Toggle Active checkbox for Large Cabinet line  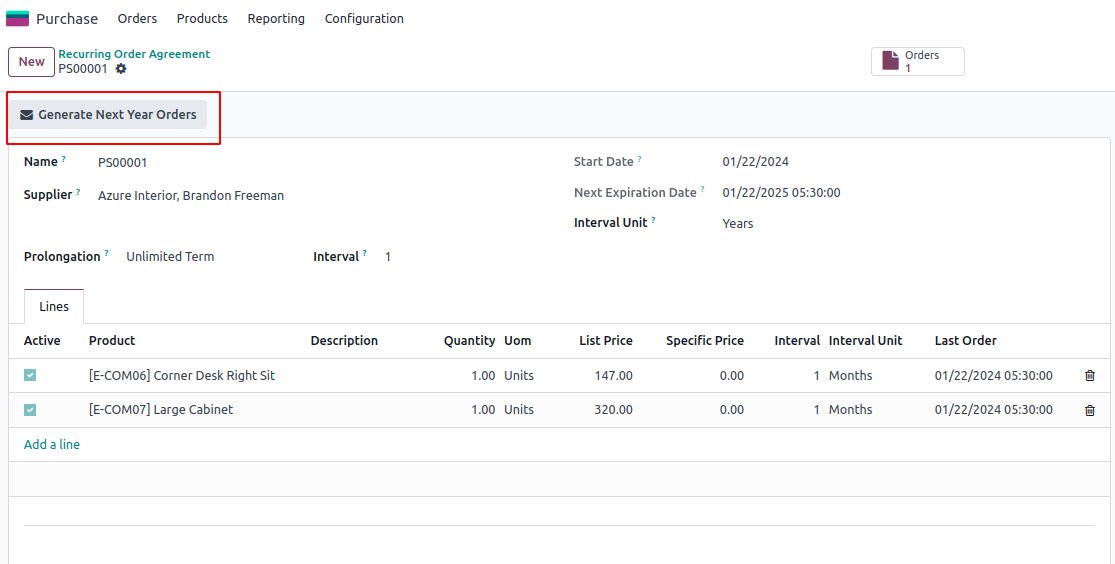(30, 410)
